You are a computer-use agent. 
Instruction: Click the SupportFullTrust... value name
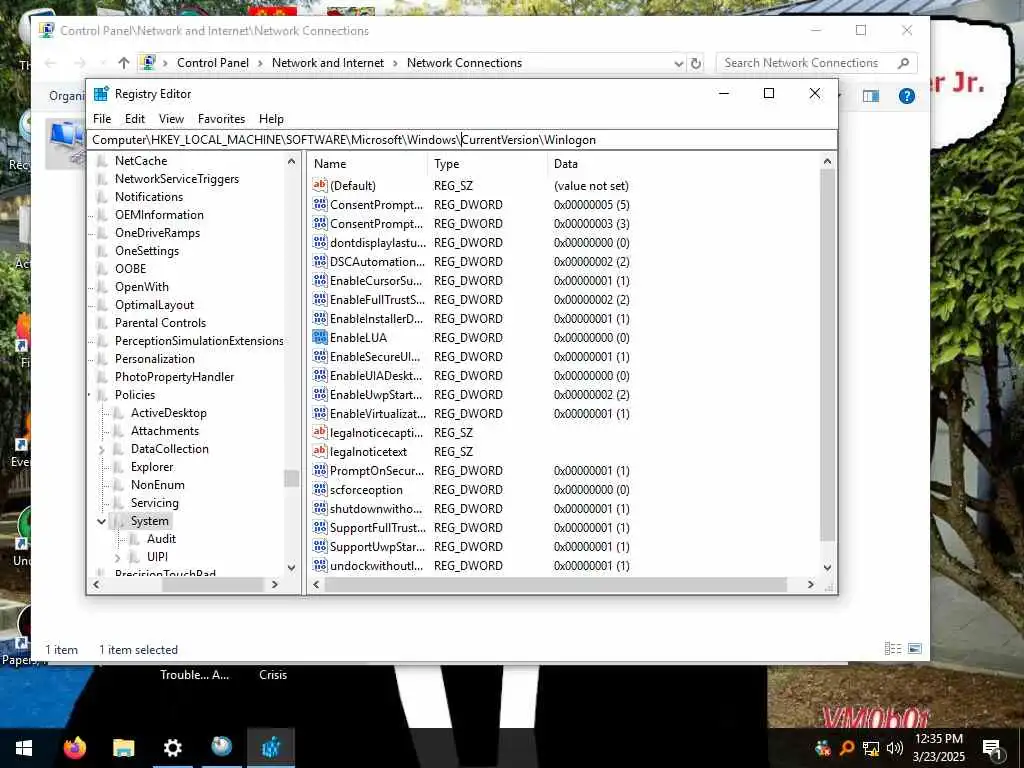click(377, 527)
